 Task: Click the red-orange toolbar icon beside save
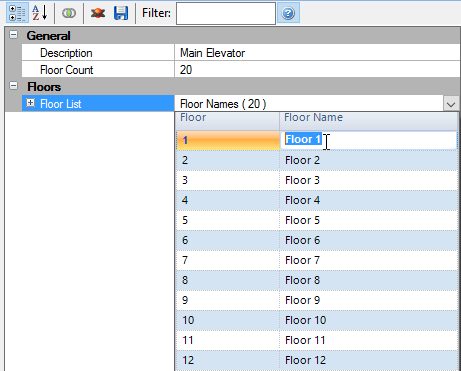pos(98,13)
